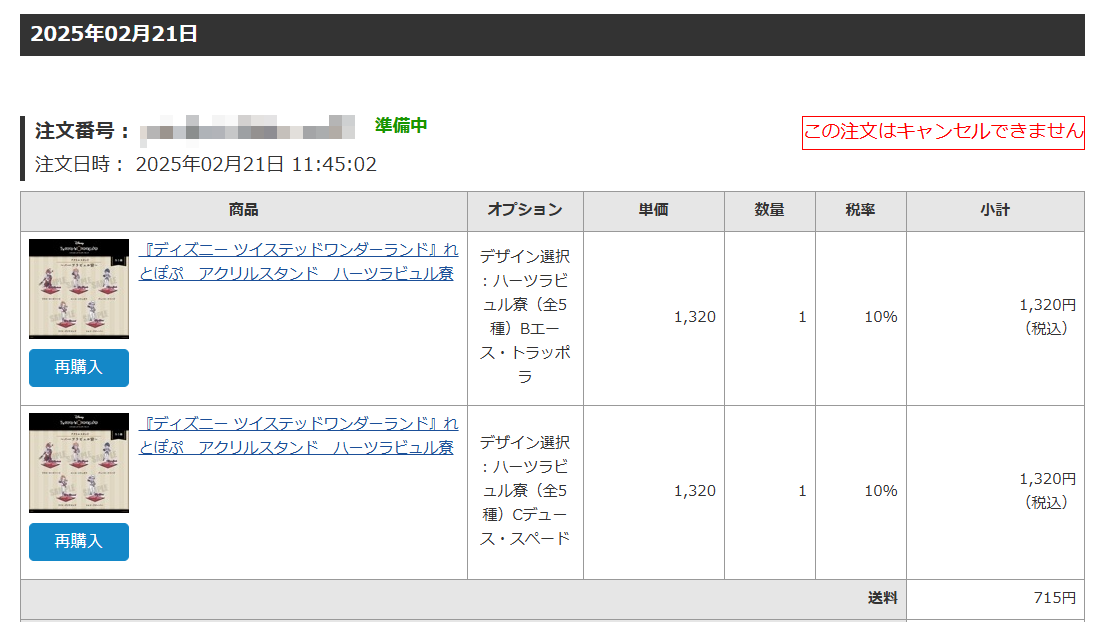Image resolution: width=1098 pixels, height=622 pixels.
Task: Click the オプション column header
Action: click(525, 210)
